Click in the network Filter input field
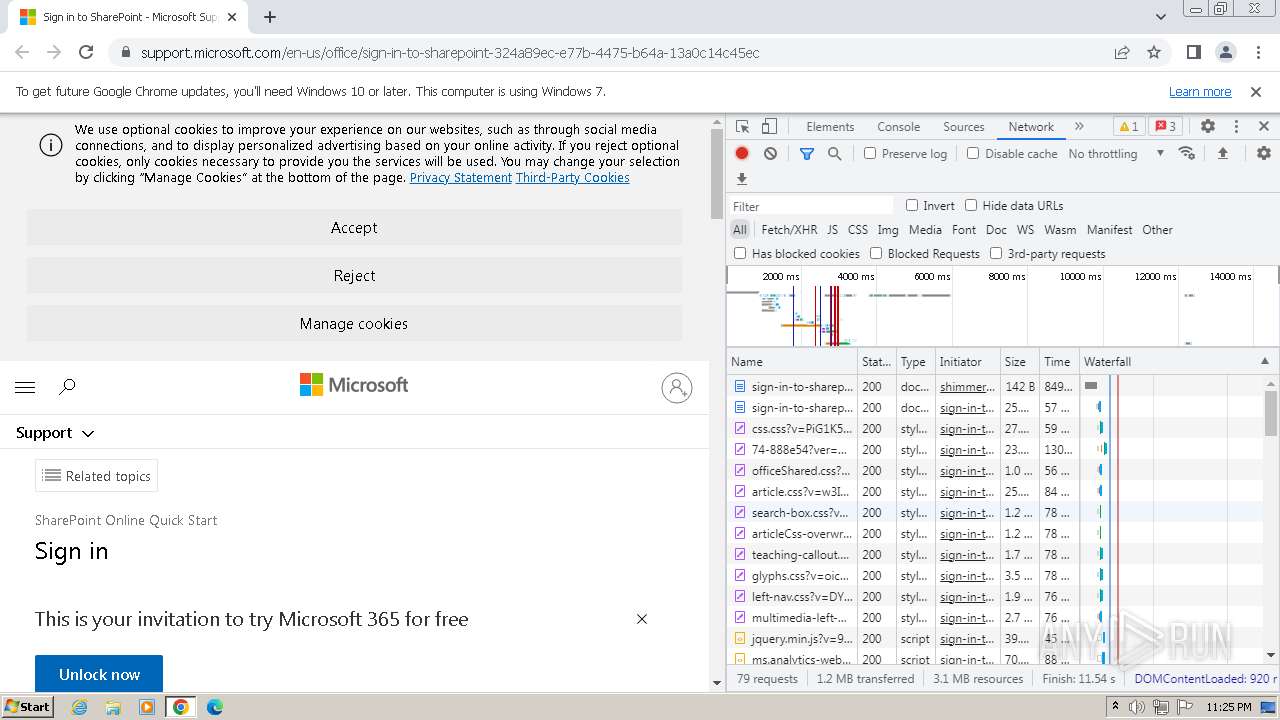 click(811, 206)
